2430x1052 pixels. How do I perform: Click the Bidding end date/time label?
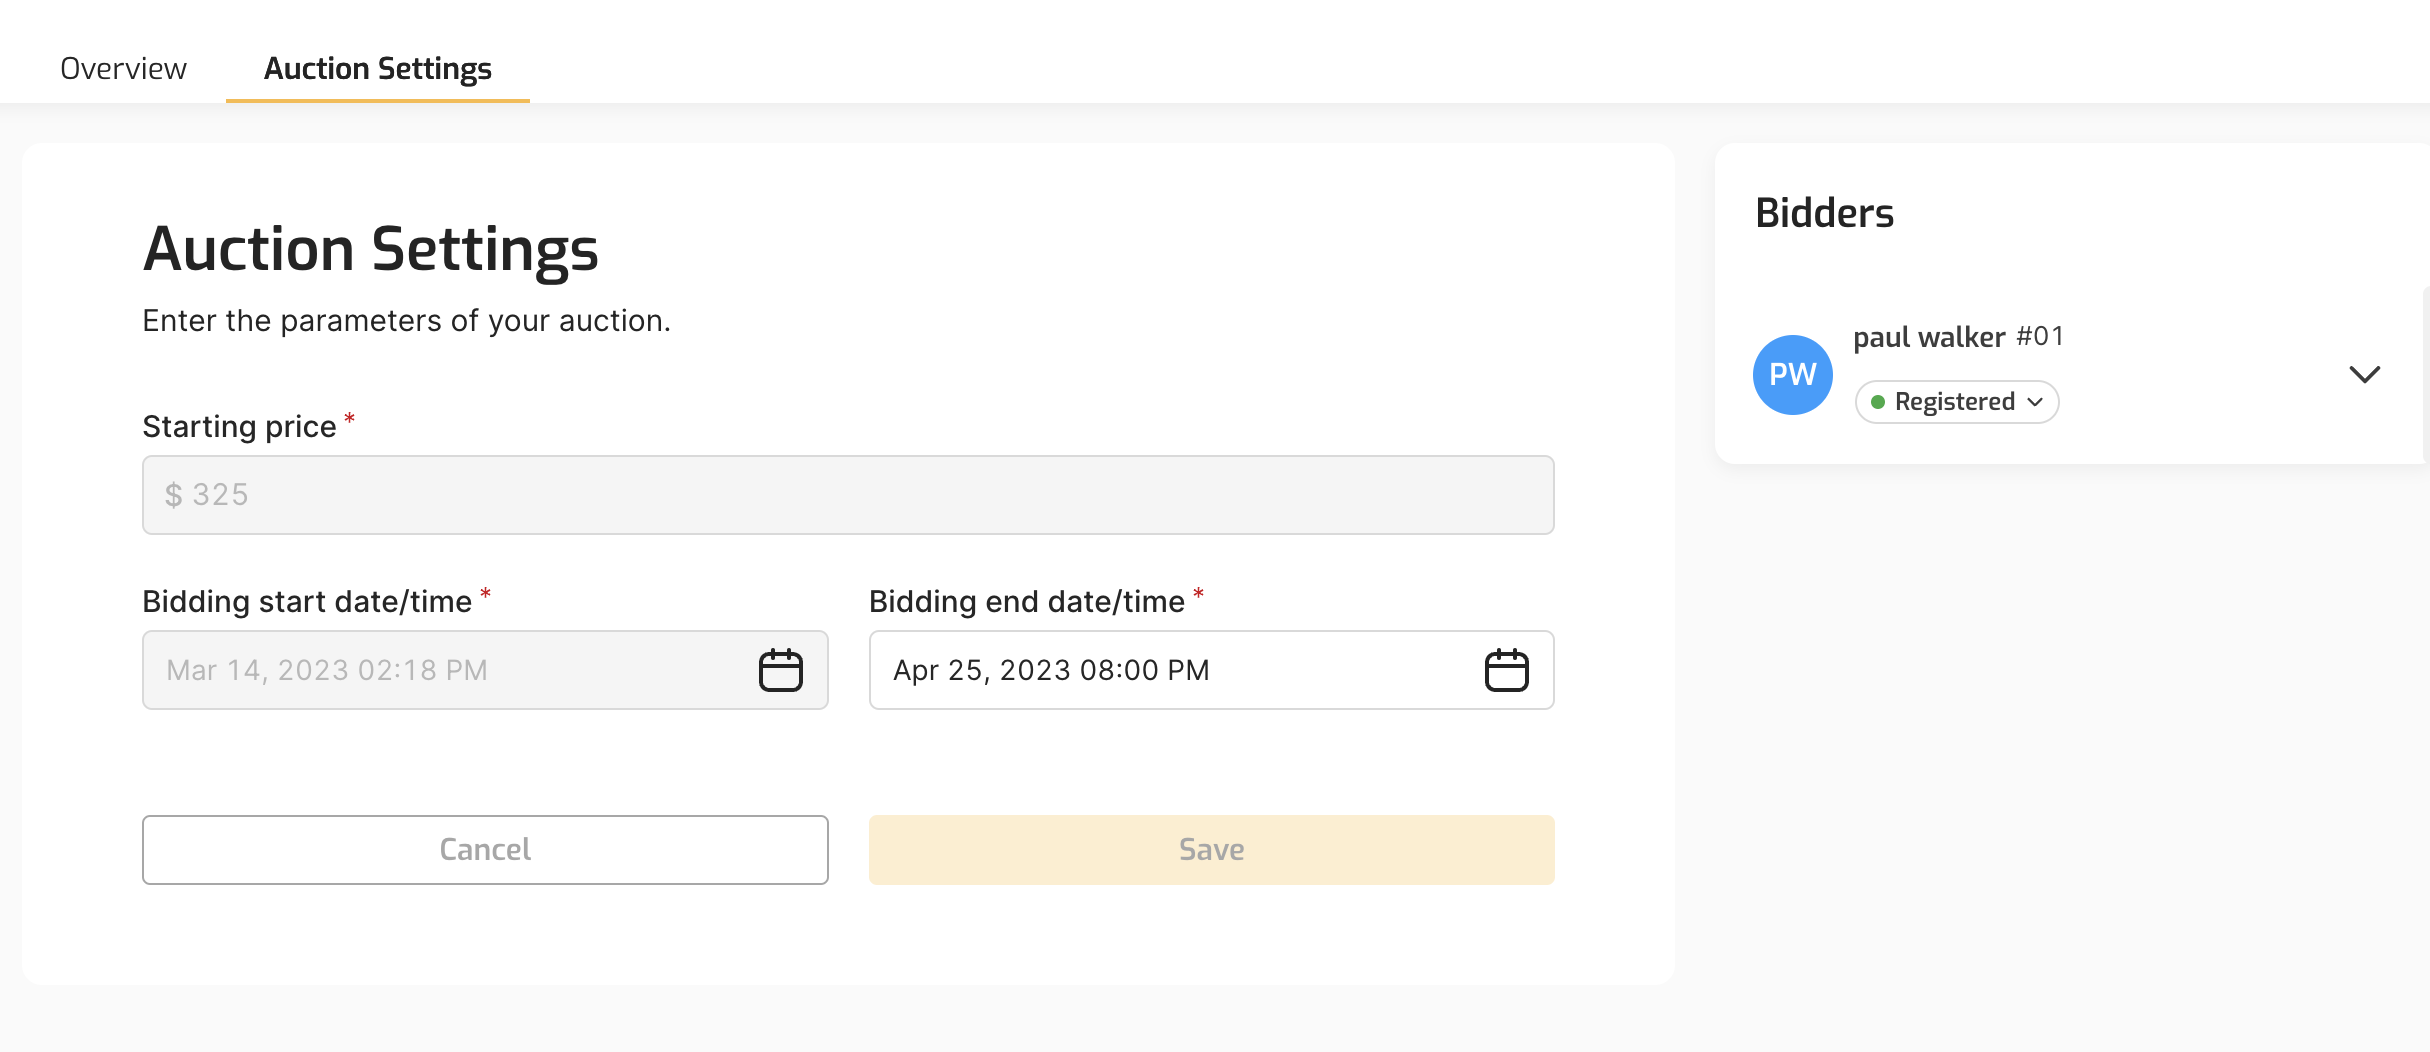1026,602
